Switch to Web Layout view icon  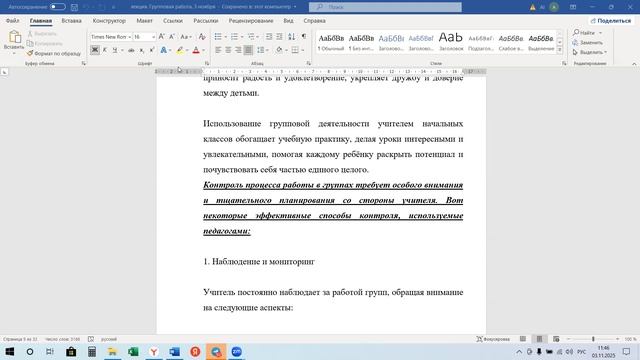[x=556, y=339]
